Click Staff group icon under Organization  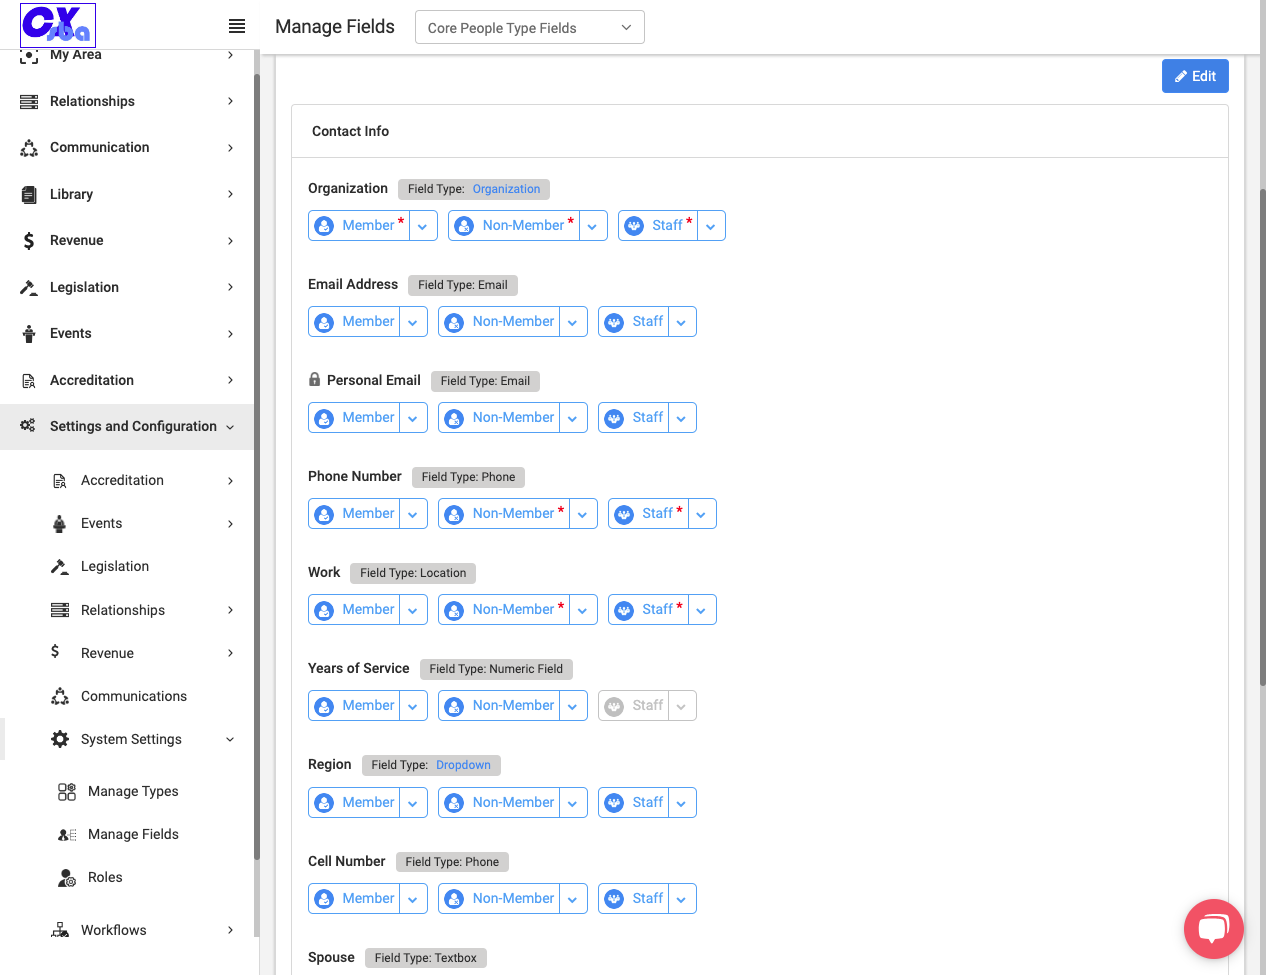click(x=634, y=226)
